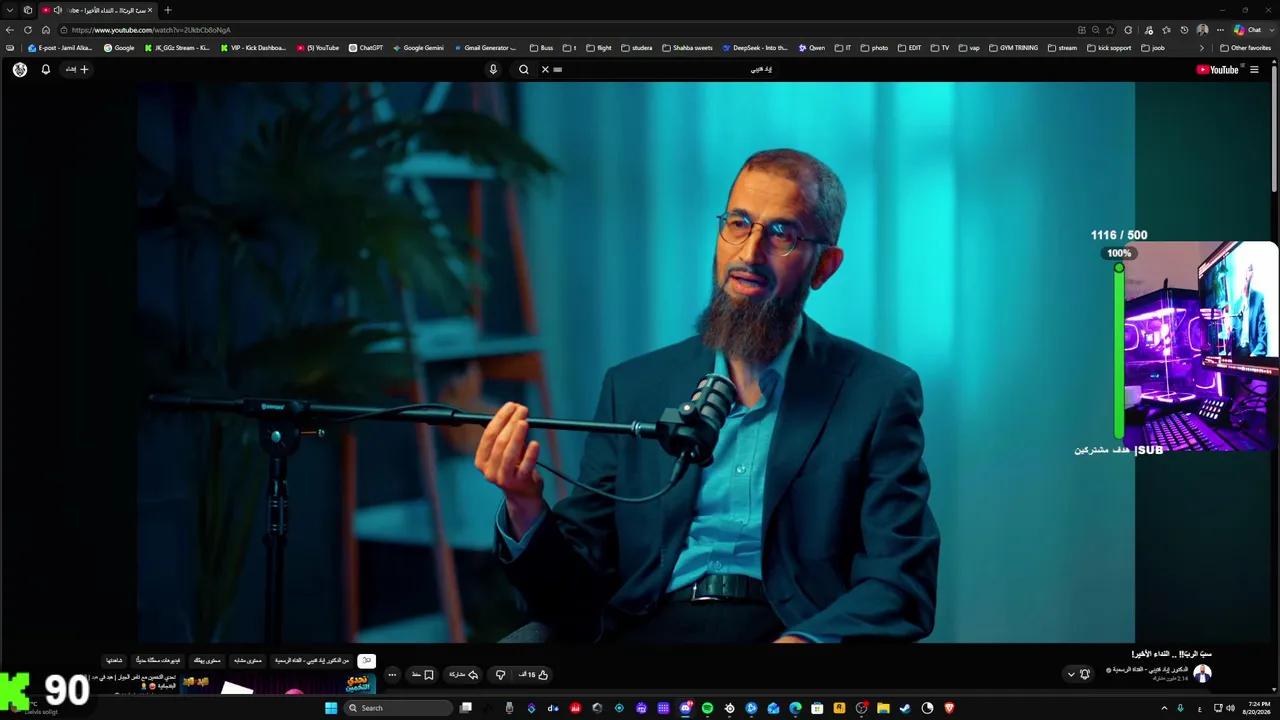Add this page to favorites star
The image size is (1280, 720).
pyautogui.click(x=1110, y=30)
